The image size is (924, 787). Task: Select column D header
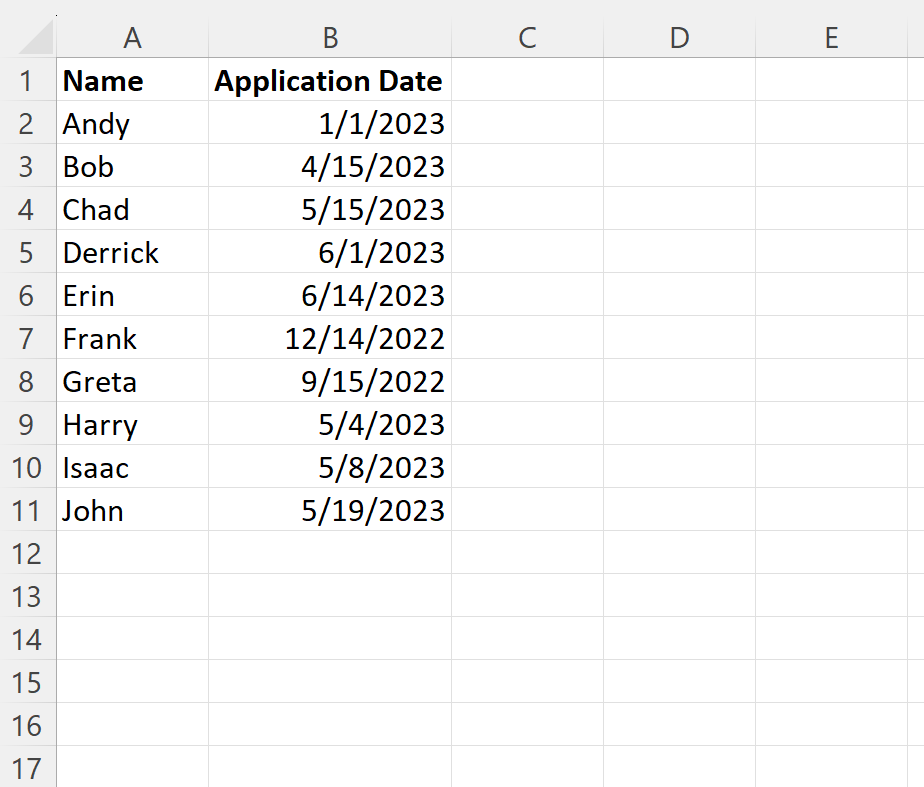pyautogui.click(x=679, y=38)
